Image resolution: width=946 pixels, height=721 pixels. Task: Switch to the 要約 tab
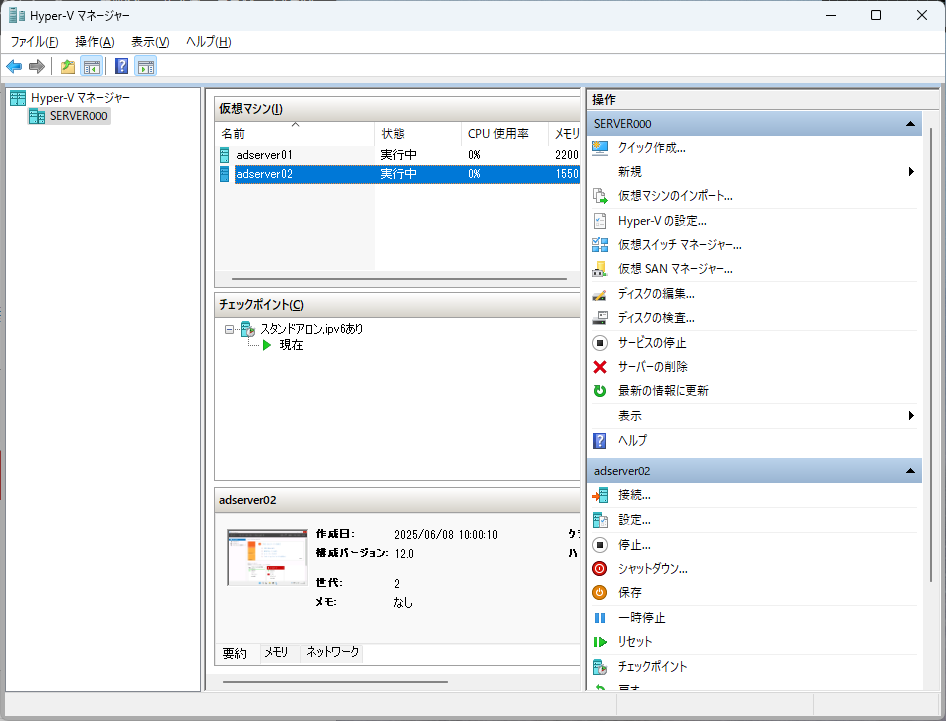tap(235, 653)
